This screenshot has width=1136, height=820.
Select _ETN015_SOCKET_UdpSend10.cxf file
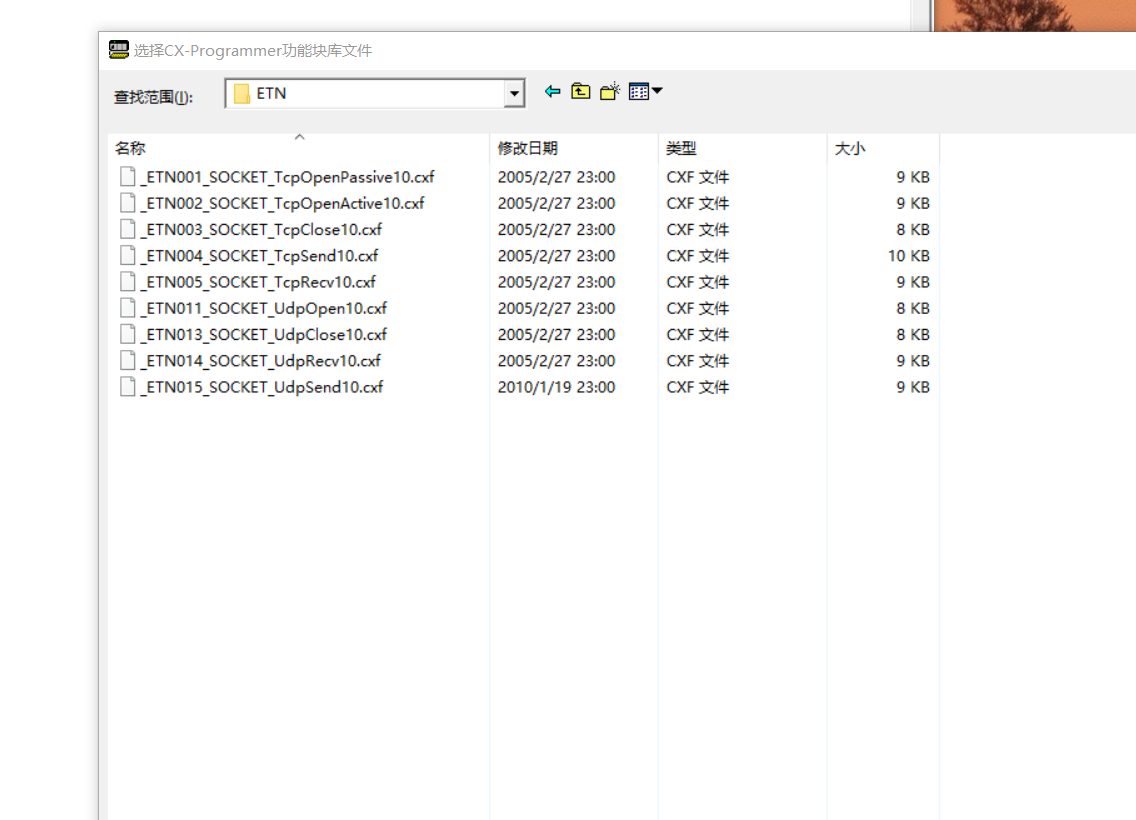[x=261, y=387]
